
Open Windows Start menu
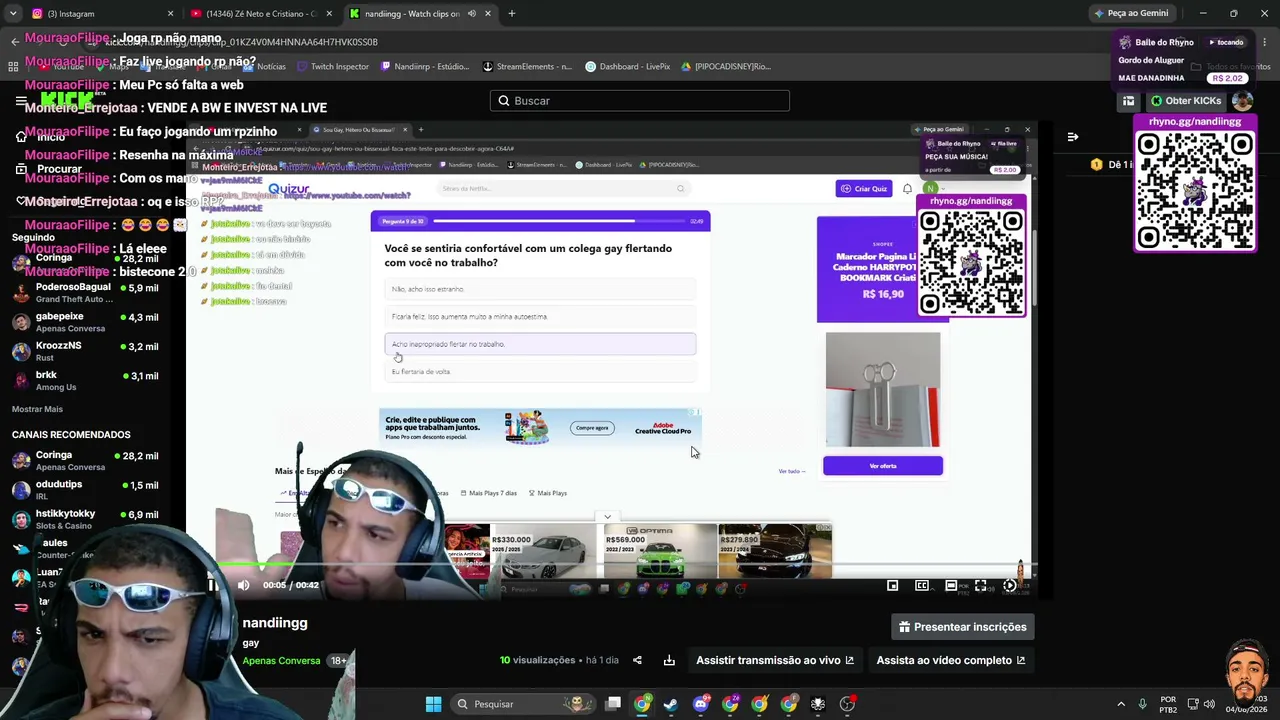[x=433, y=704]
